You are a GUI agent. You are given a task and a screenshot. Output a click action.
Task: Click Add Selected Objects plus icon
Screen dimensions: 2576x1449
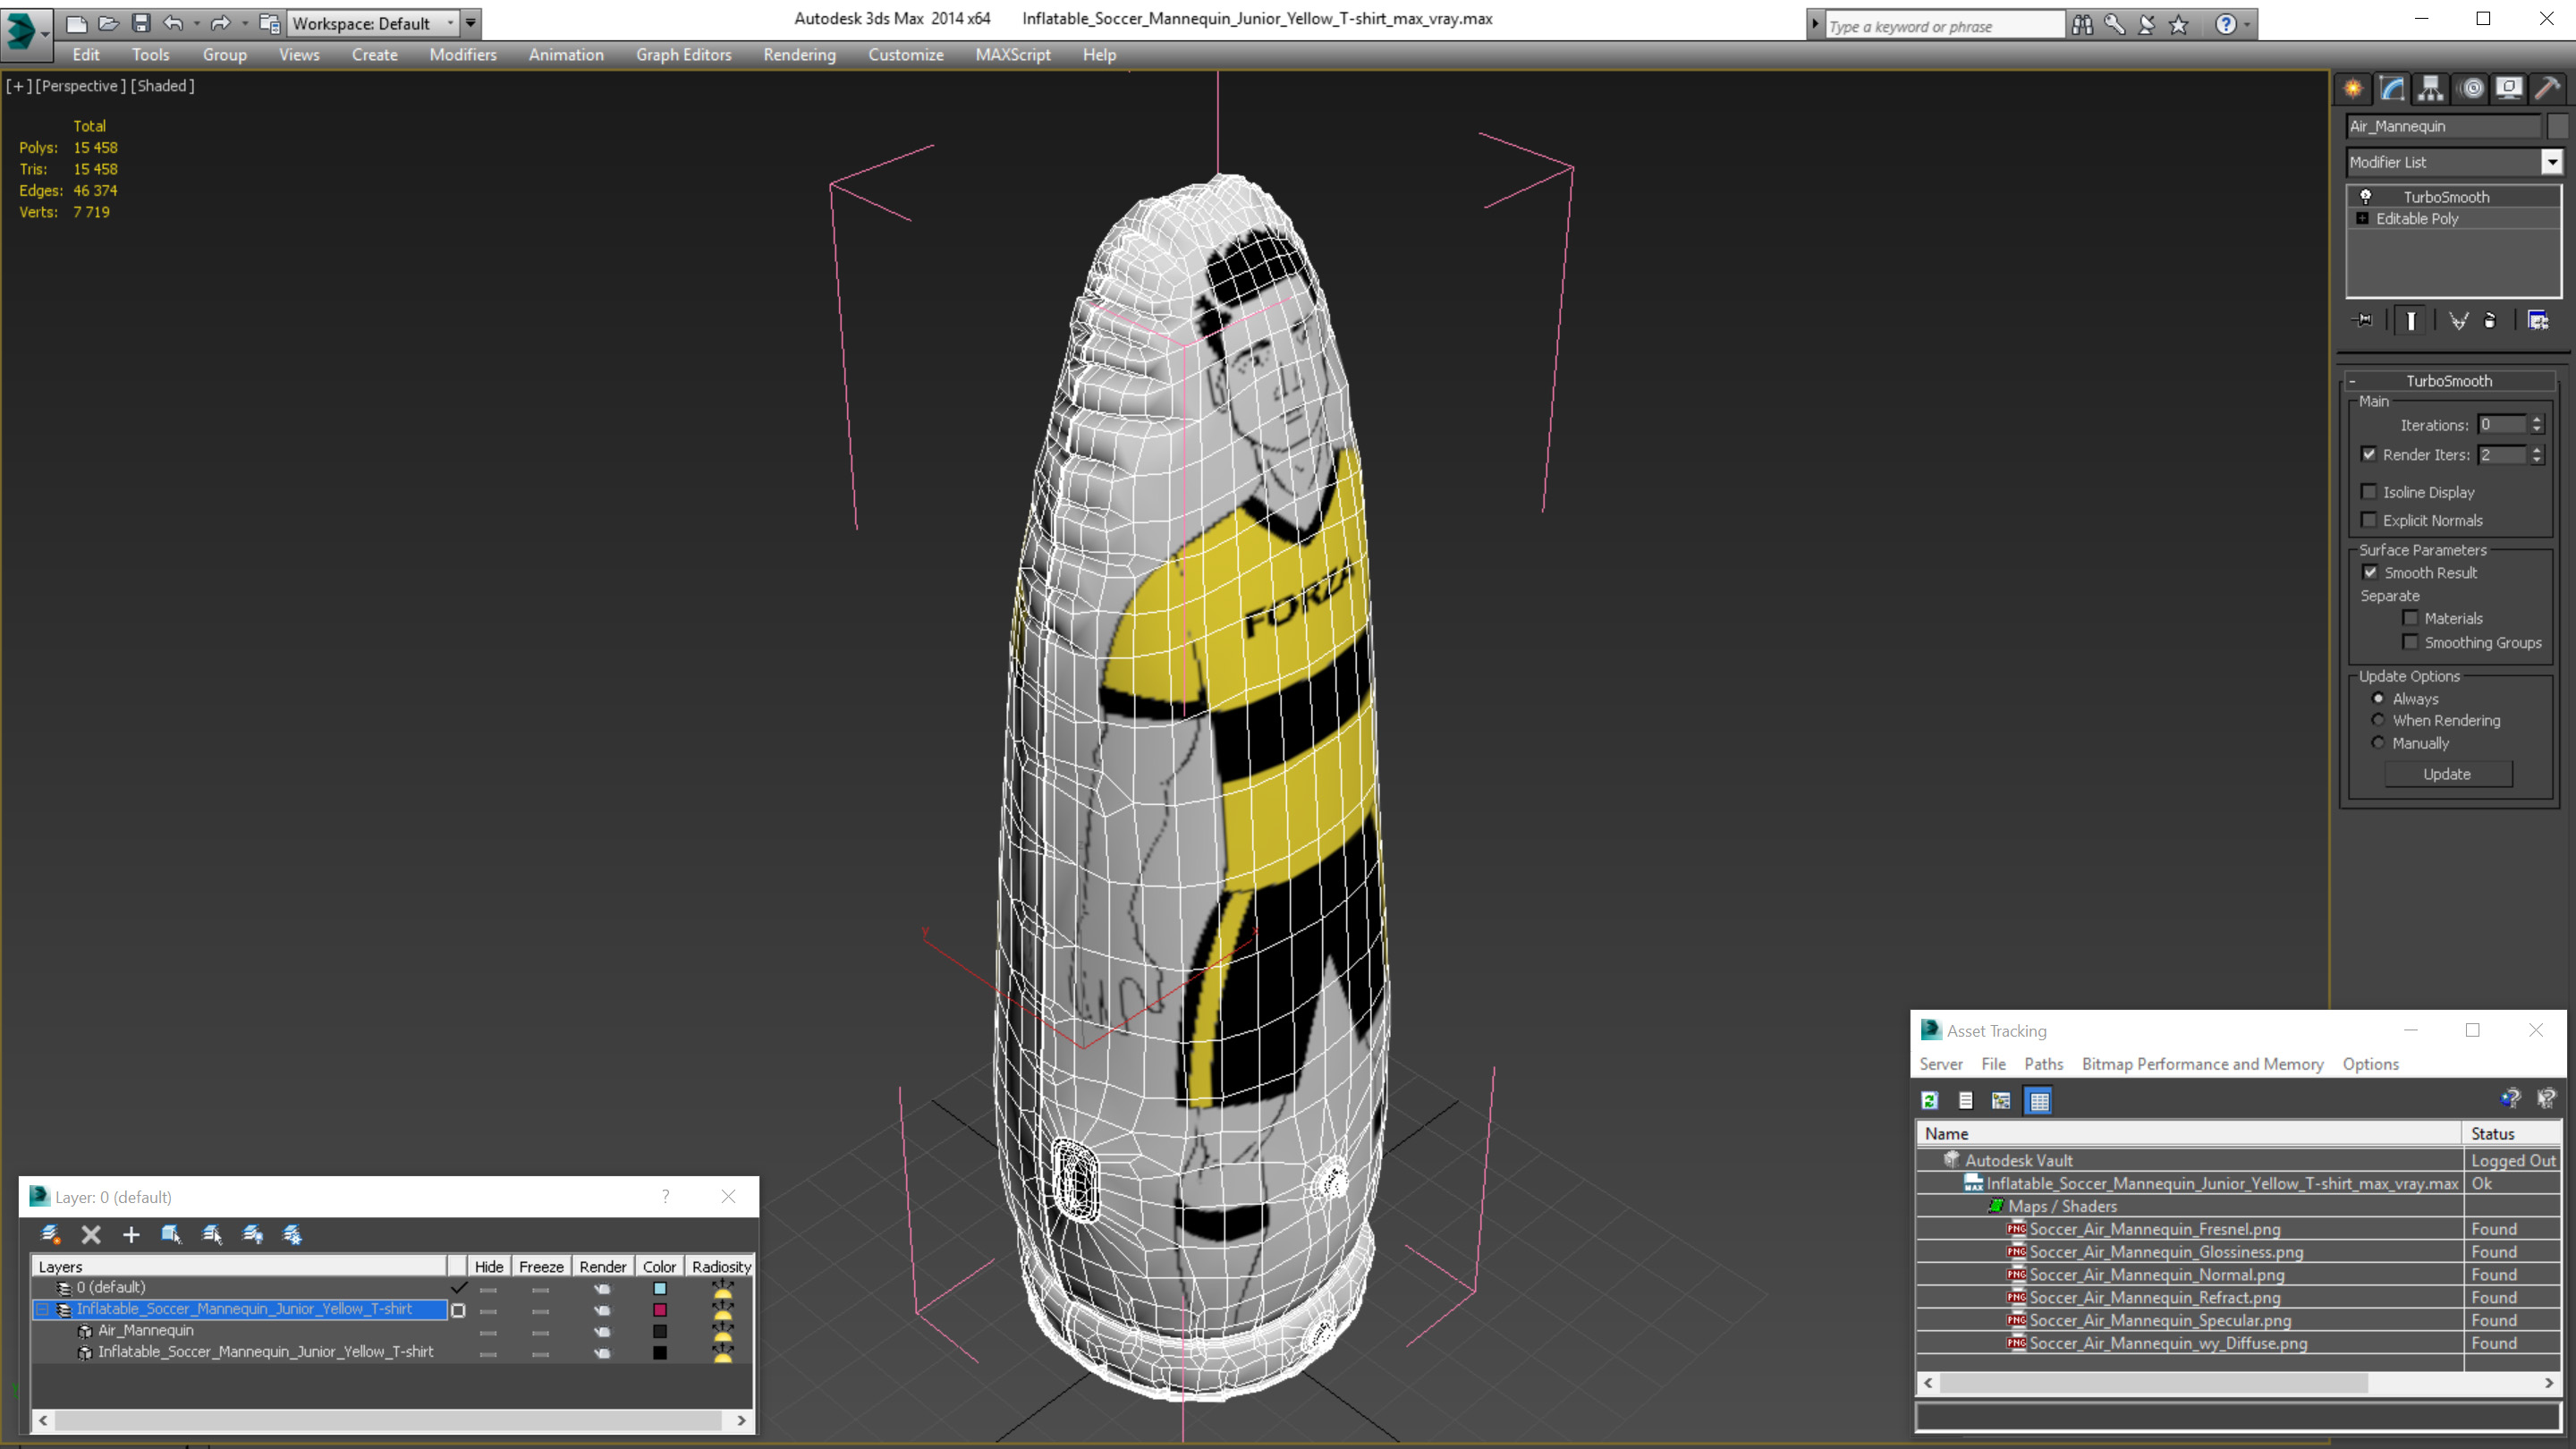(131, 1235)
